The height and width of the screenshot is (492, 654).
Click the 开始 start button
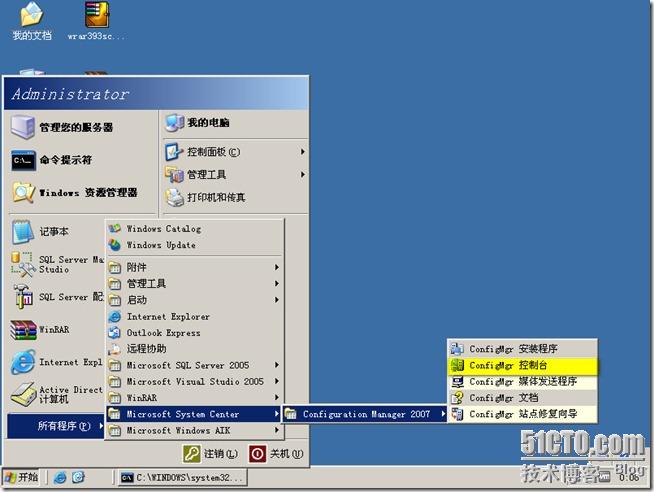pyautogui.click(x=21, y=477)
